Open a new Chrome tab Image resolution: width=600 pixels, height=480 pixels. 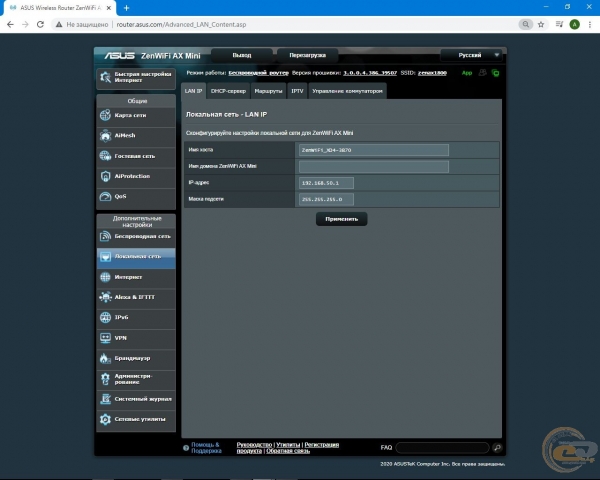(127, 8)
